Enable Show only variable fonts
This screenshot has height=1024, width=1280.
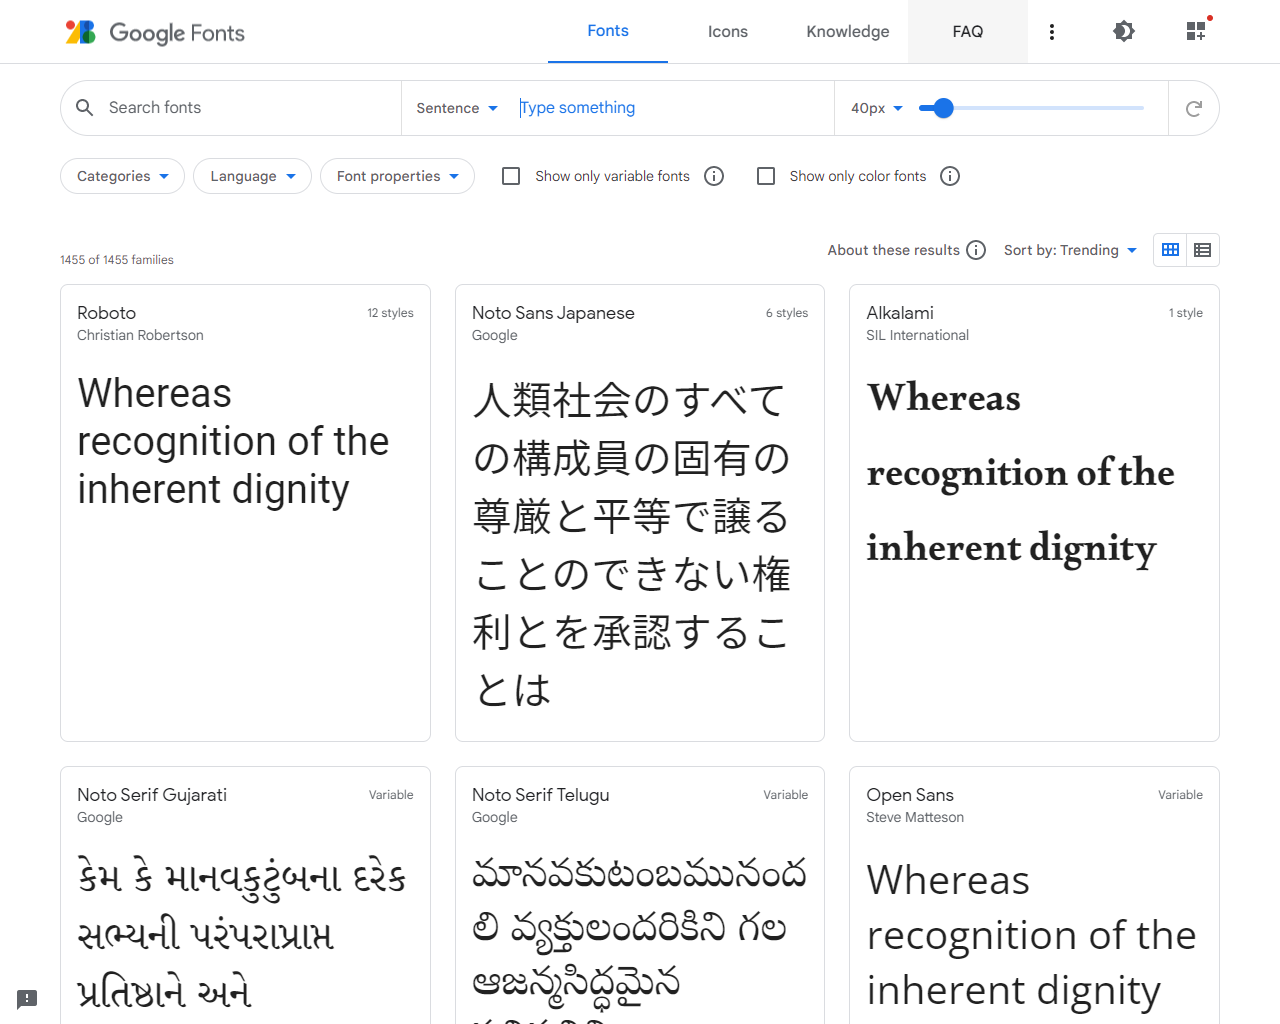coord(511,175)
